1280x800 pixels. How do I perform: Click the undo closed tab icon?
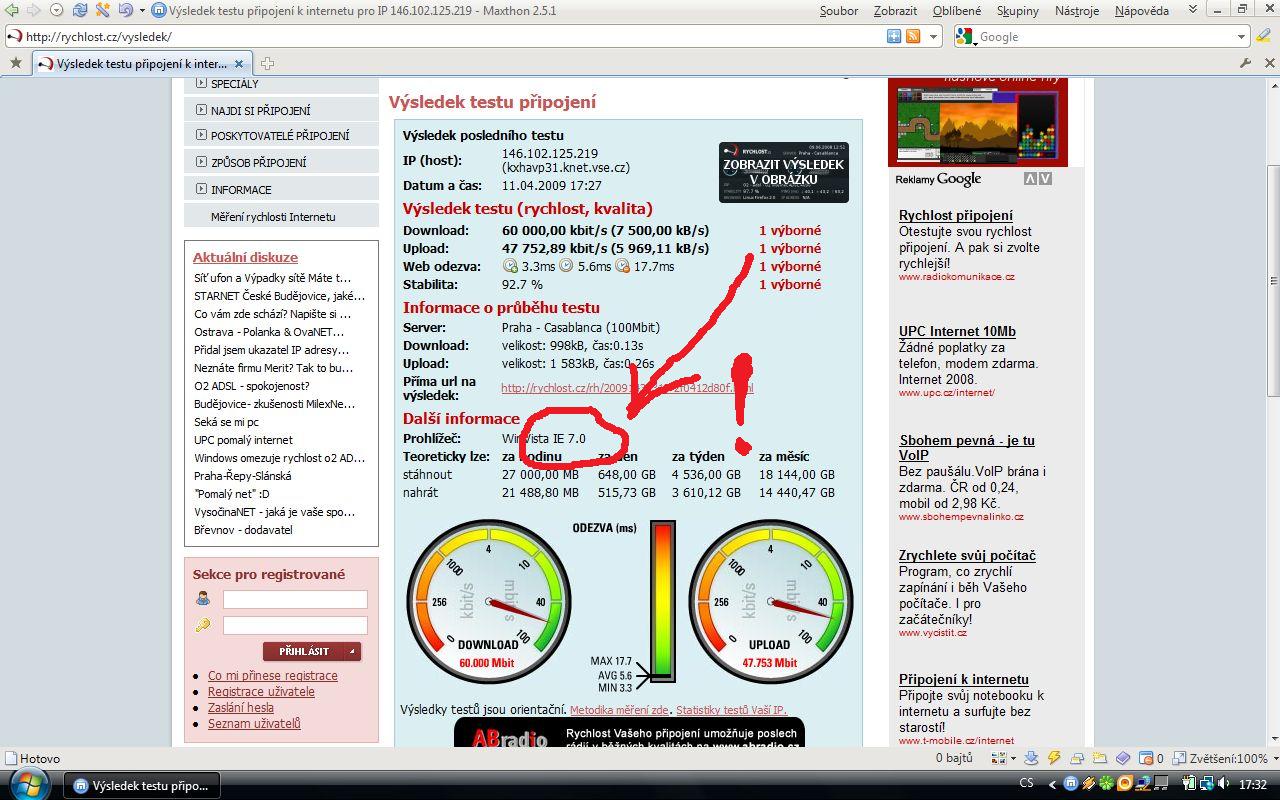pyautogui.click(x=125, y=11)
